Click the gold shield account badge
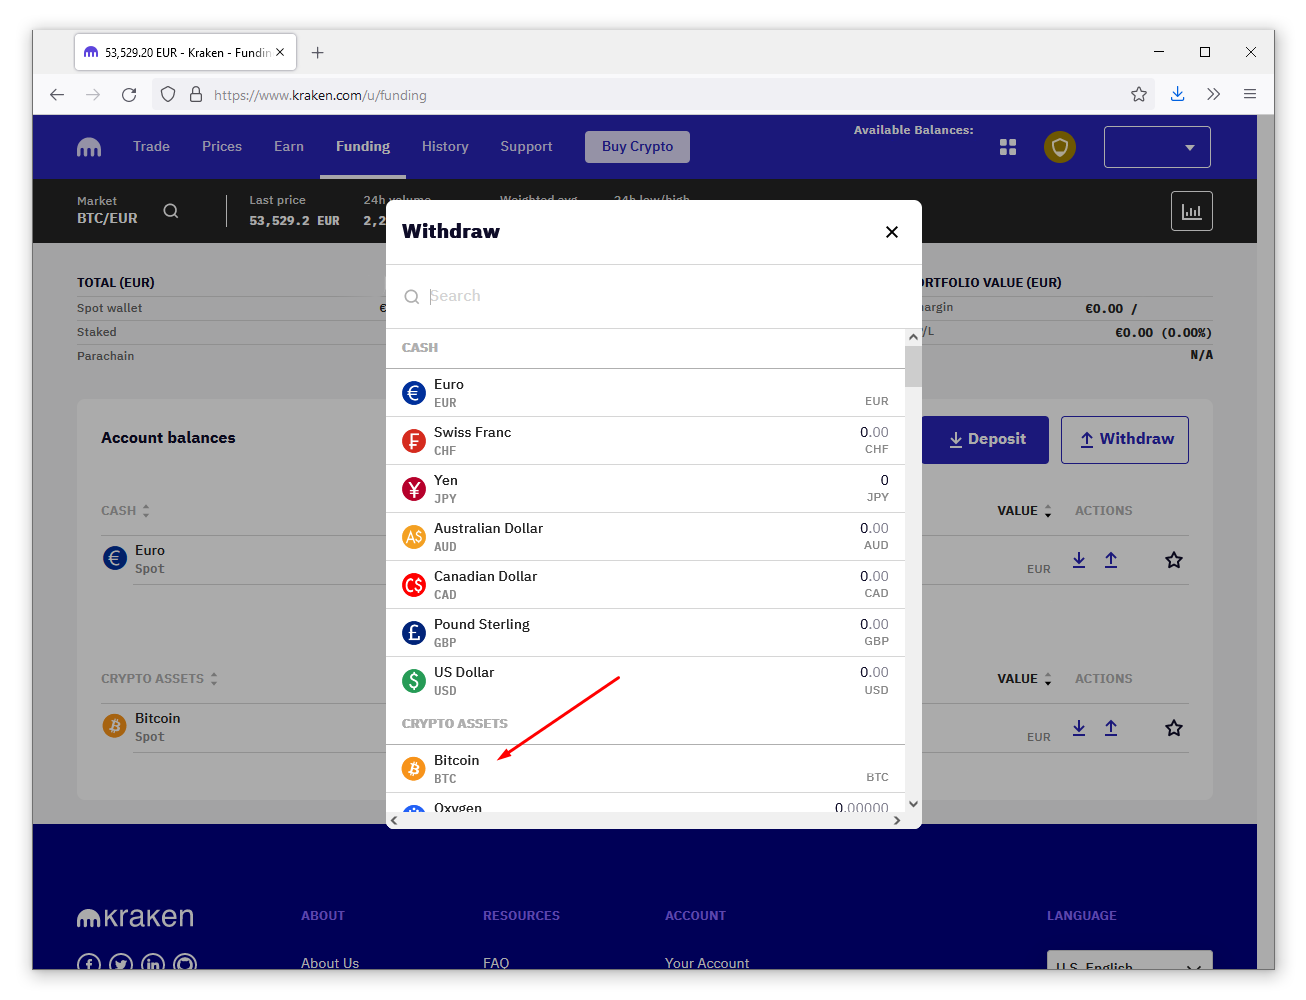This screenshot has height=1000, width=1306. 1060,147
